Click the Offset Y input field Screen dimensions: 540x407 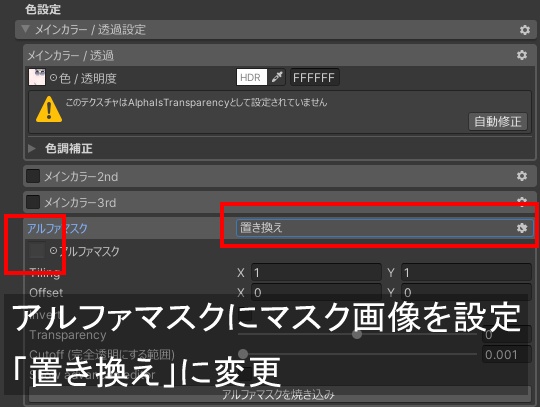pyautogui.click(x=466, y=292)
